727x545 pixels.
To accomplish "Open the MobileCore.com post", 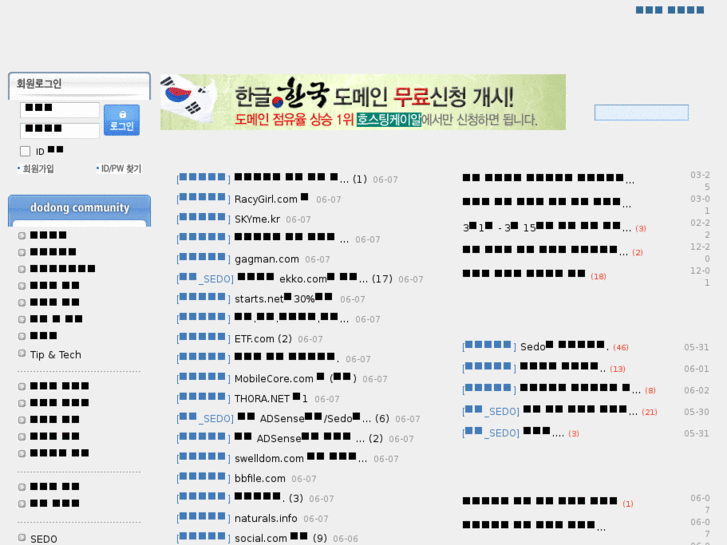I will [295, 378].
